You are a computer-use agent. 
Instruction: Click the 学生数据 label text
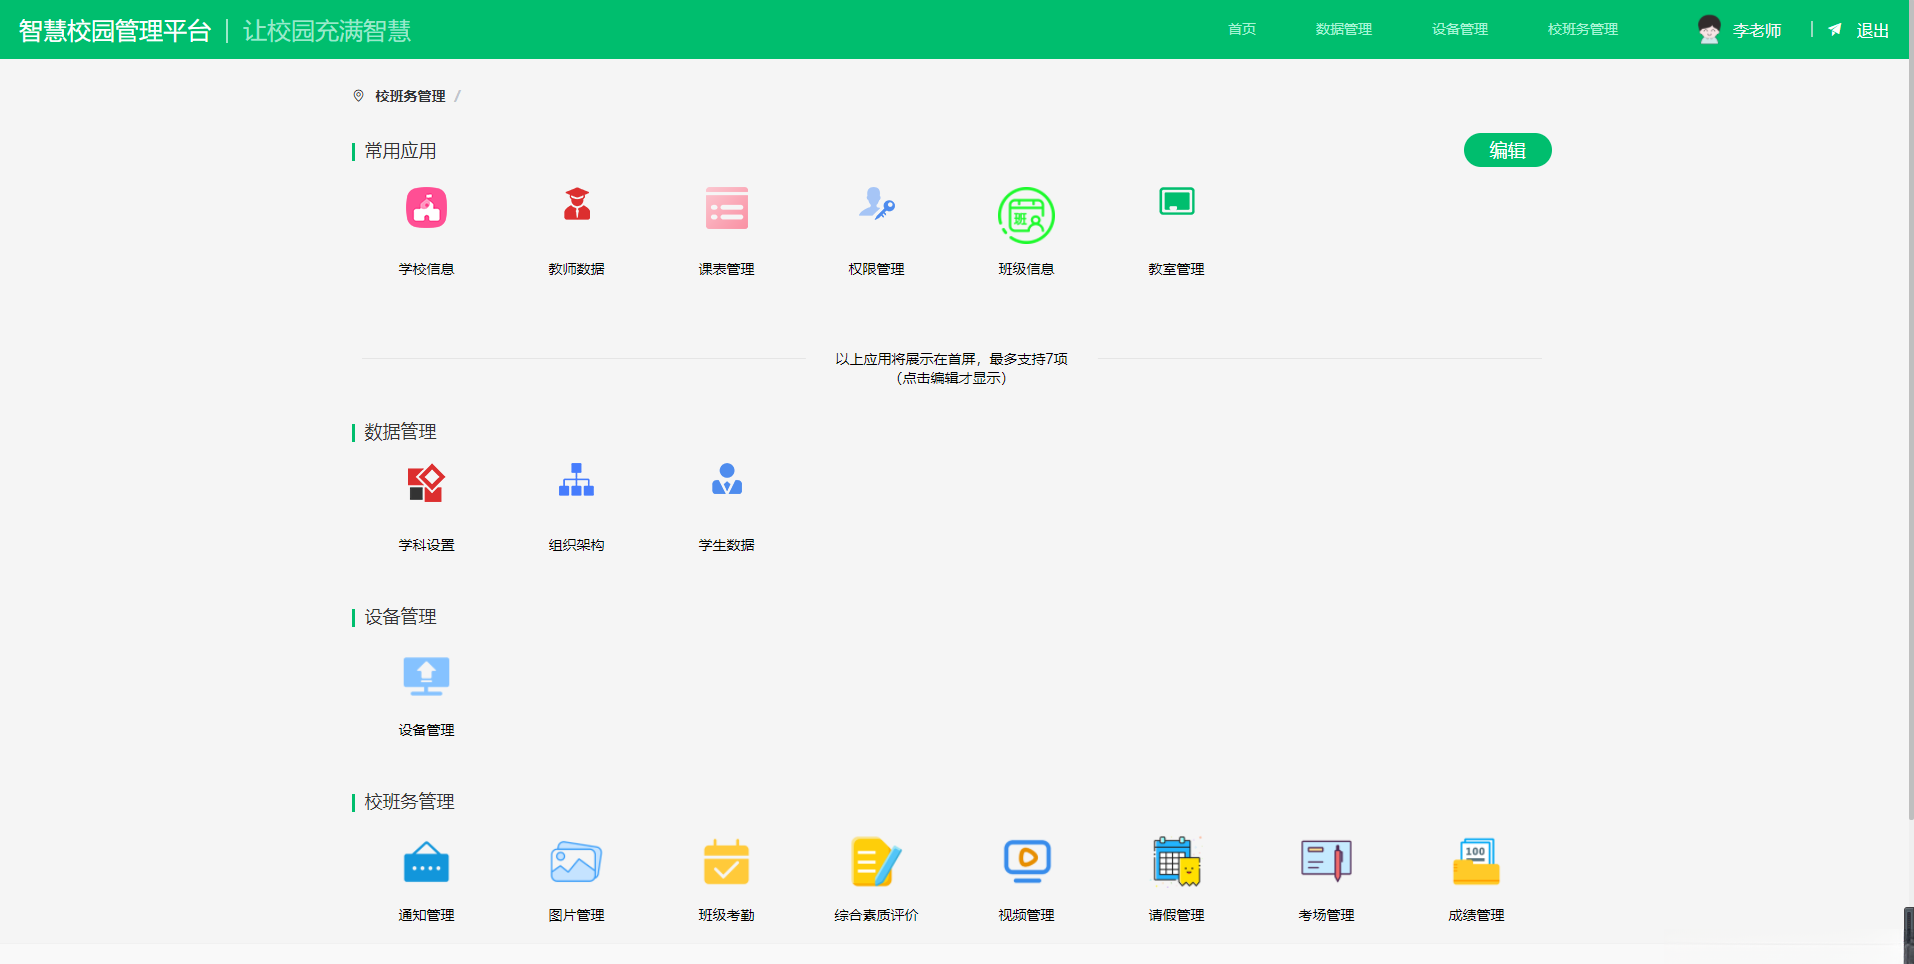click(727, 545)
